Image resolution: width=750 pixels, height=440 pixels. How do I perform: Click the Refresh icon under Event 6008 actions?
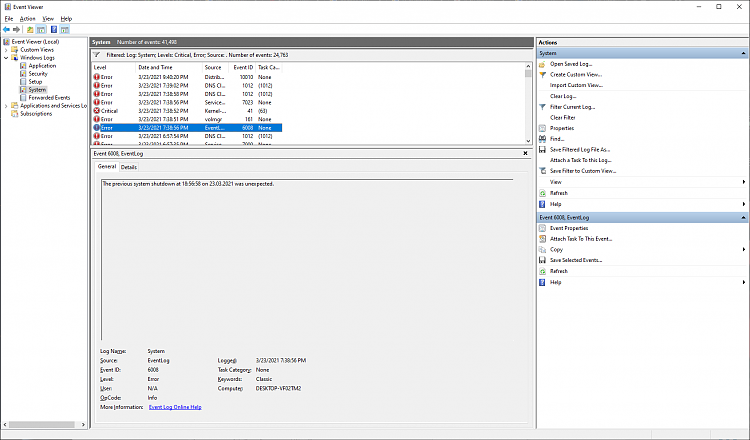[542, 271]
